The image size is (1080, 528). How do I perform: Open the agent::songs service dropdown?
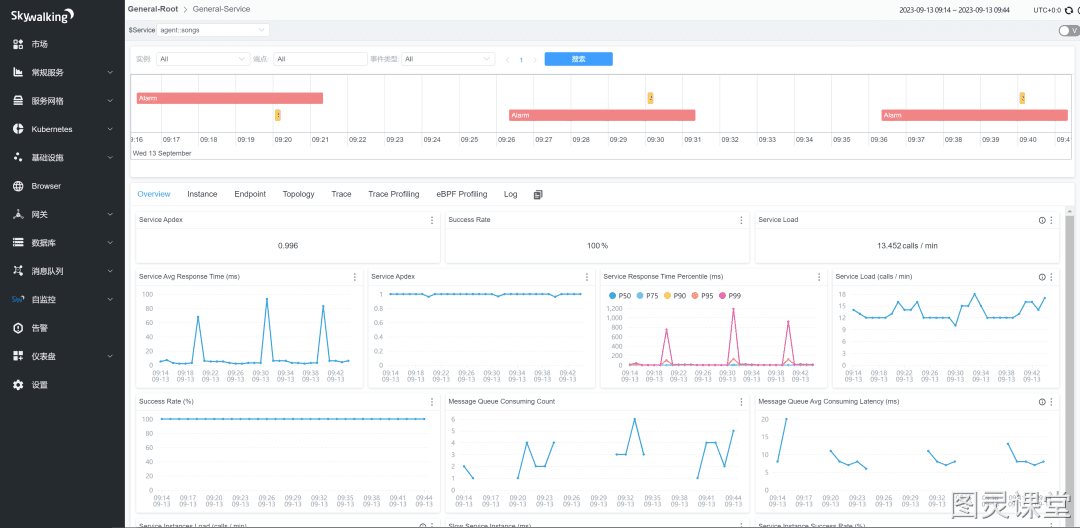click(x=212, y=30)
